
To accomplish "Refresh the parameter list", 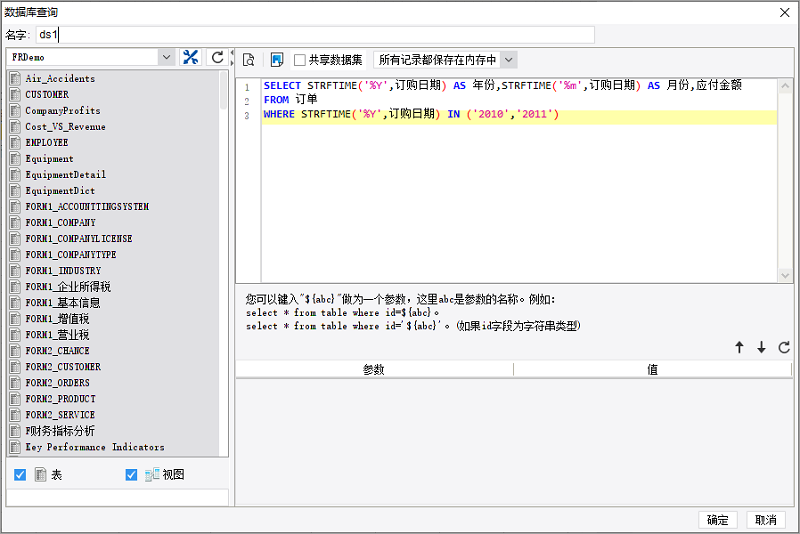I will pos(784,347).
